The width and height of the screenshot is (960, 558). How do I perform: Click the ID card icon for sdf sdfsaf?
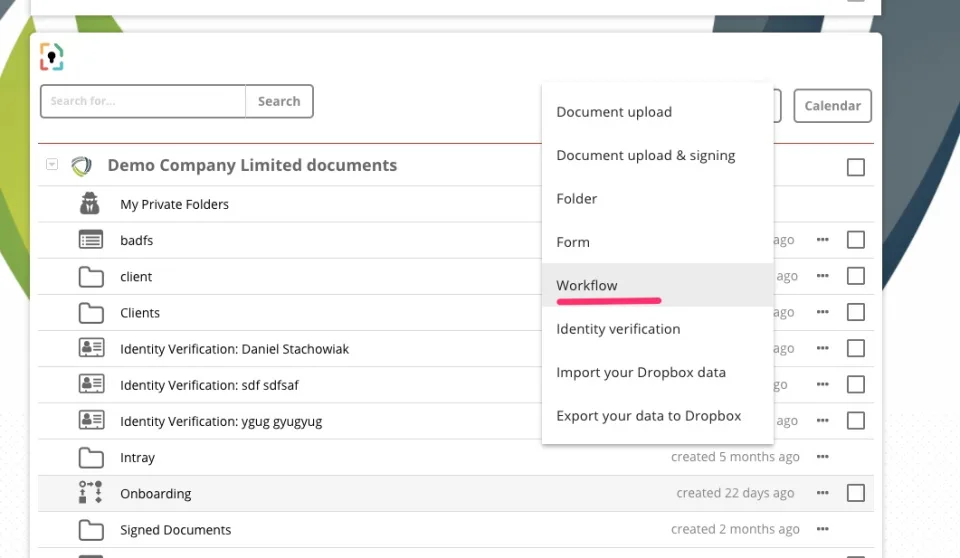(91, 384)
